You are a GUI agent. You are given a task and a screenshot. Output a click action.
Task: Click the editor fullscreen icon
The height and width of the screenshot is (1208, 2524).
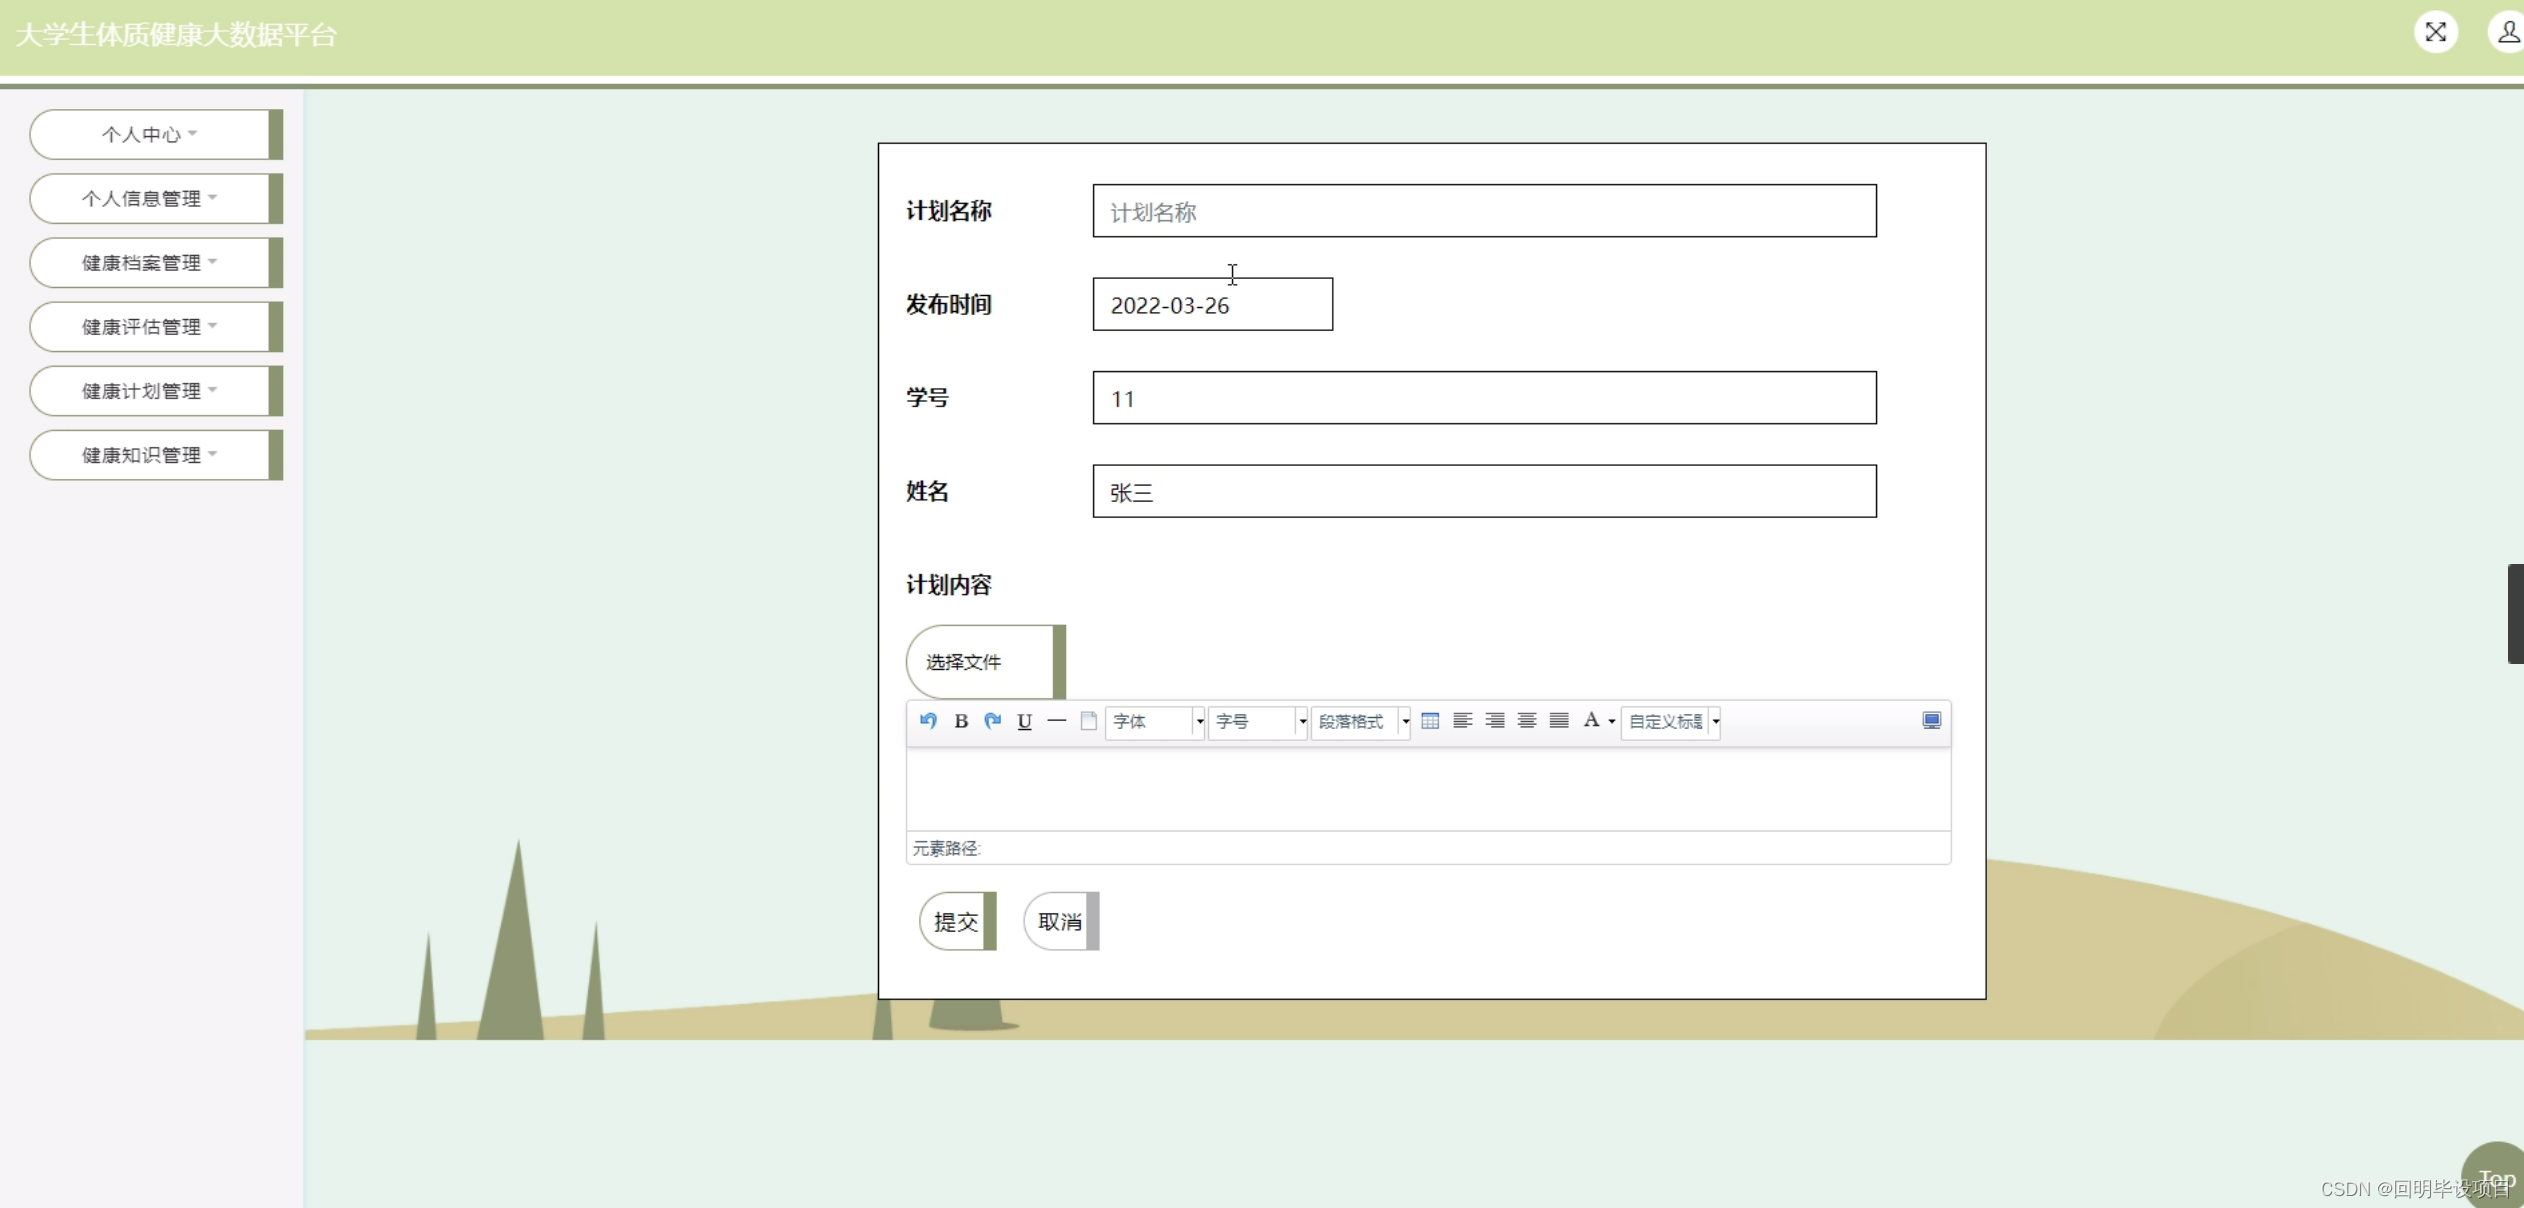pyautogui.click(x=1931, y=721)
